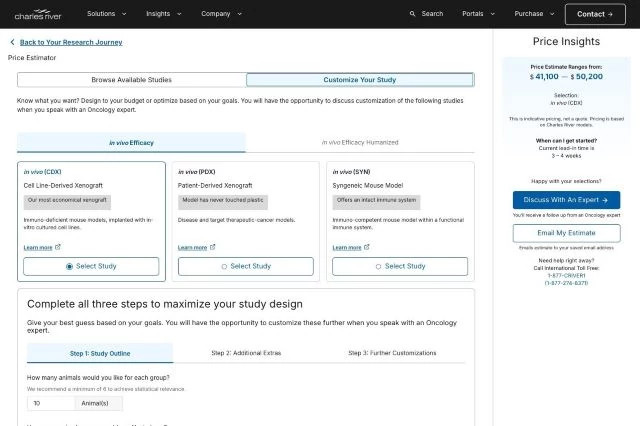Screen dimensions: 640x426
Task: Click the Discuss With An Expert button
Action: click(566, 200)
